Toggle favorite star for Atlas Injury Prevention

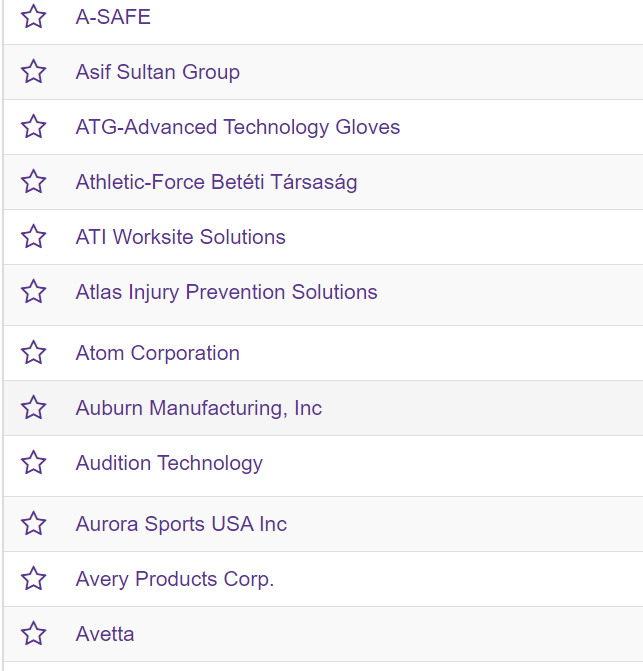coord(33,292)
